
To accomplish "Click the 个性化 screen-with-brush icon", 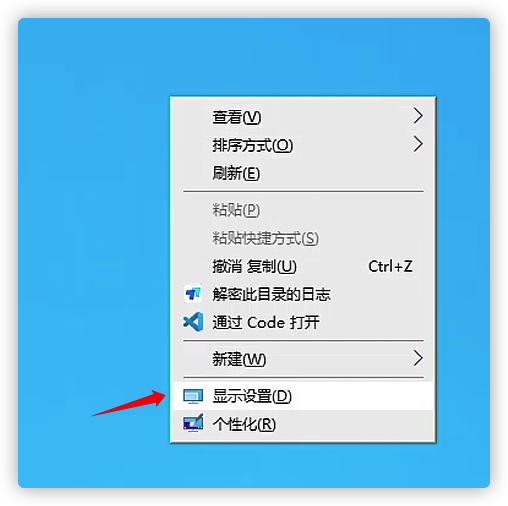I will (193, 423).
